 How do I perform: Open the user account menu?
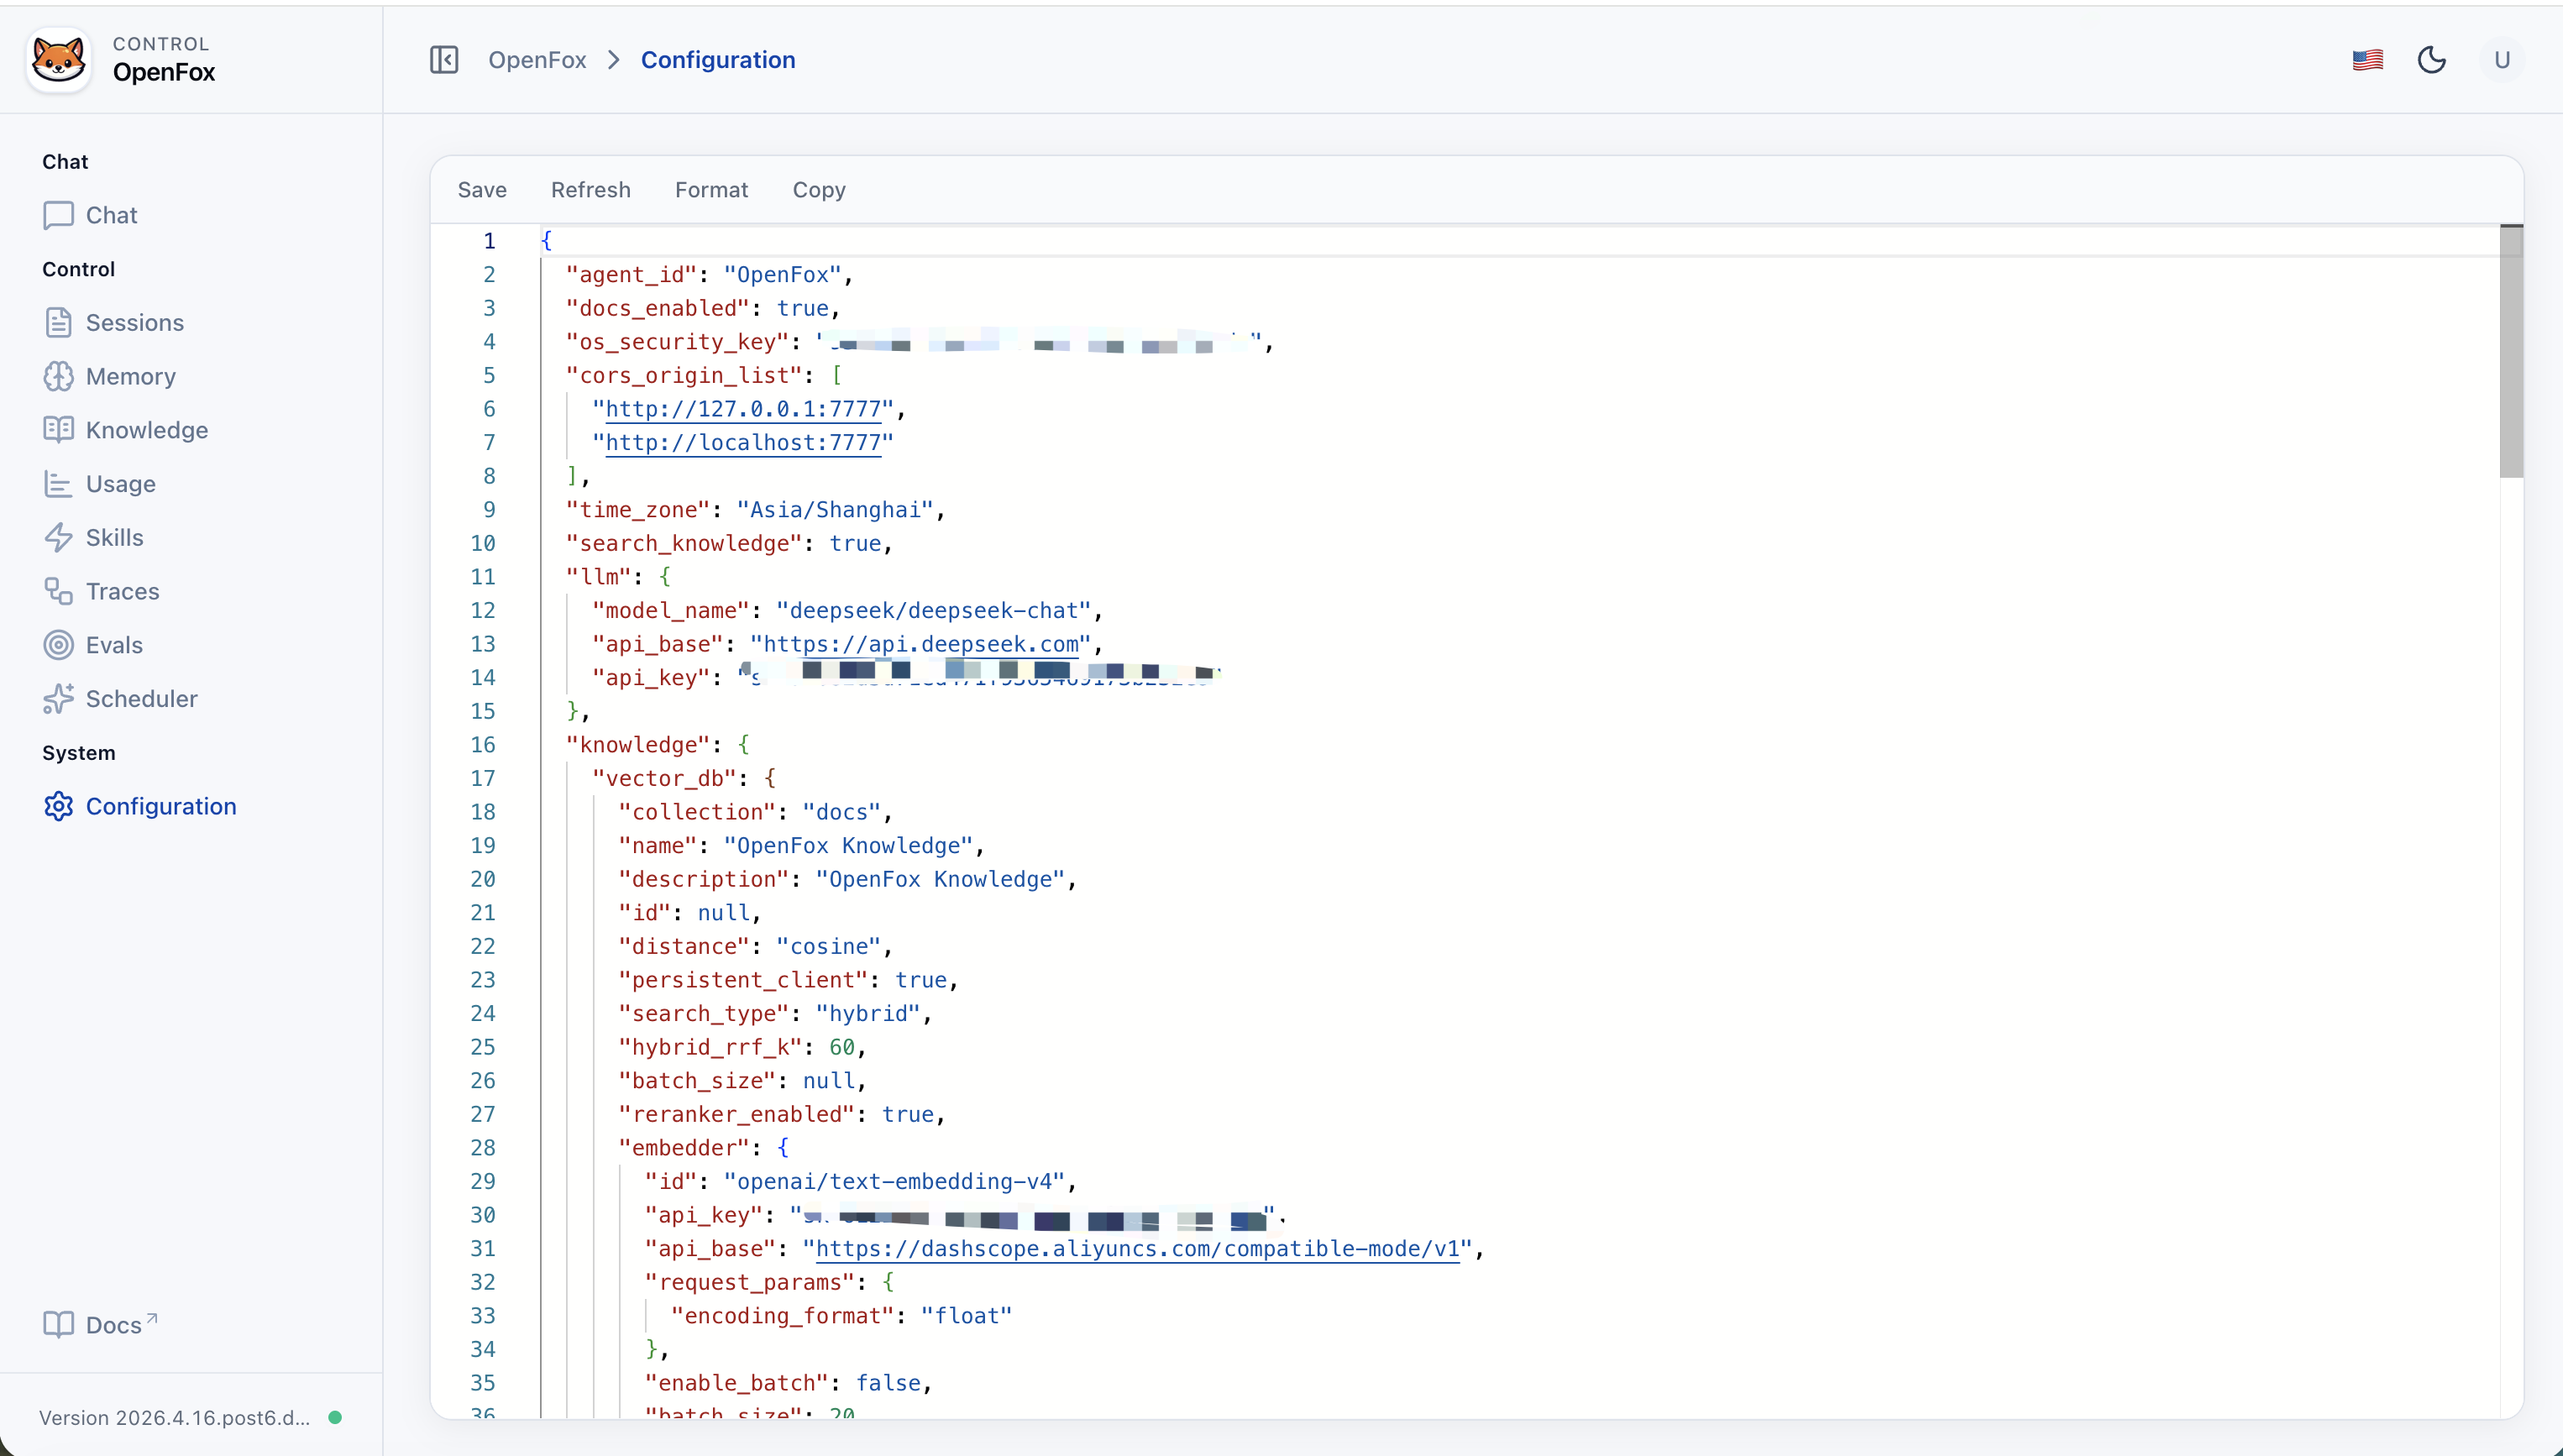point(2502,60)
